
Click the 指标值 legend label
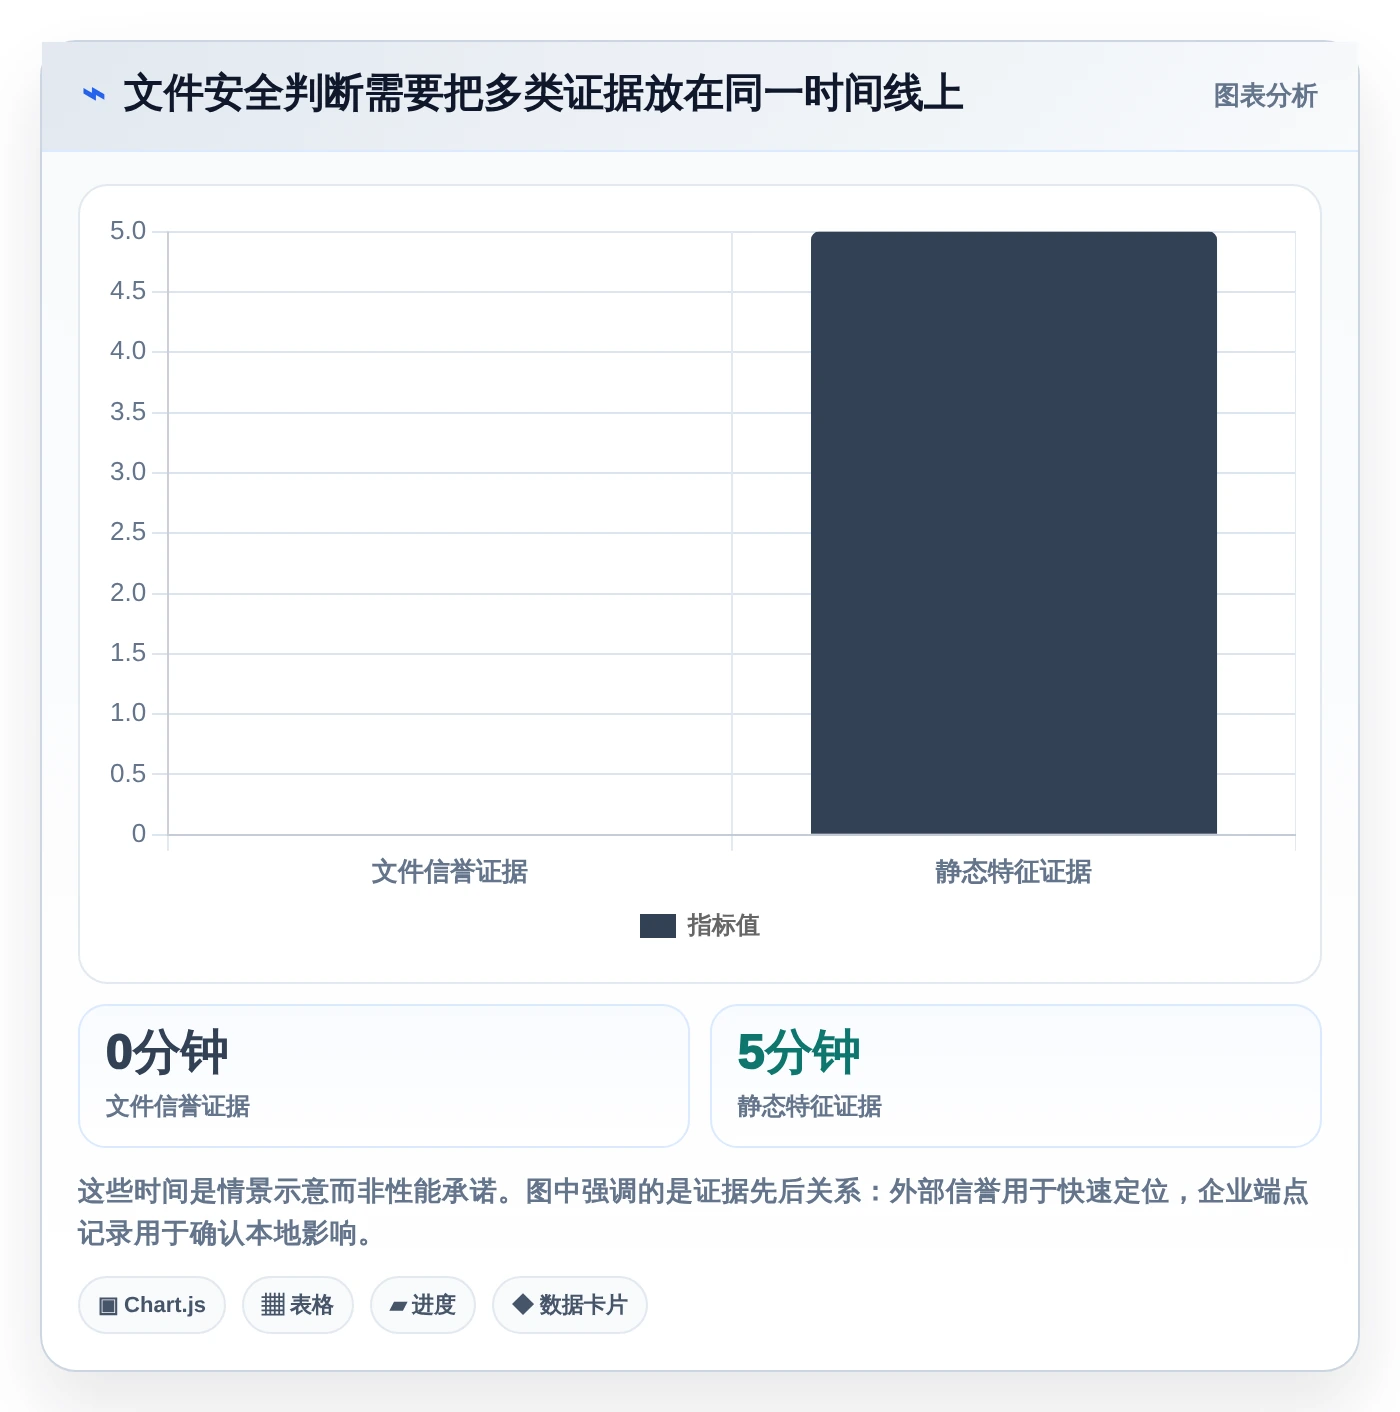(724, 926)
